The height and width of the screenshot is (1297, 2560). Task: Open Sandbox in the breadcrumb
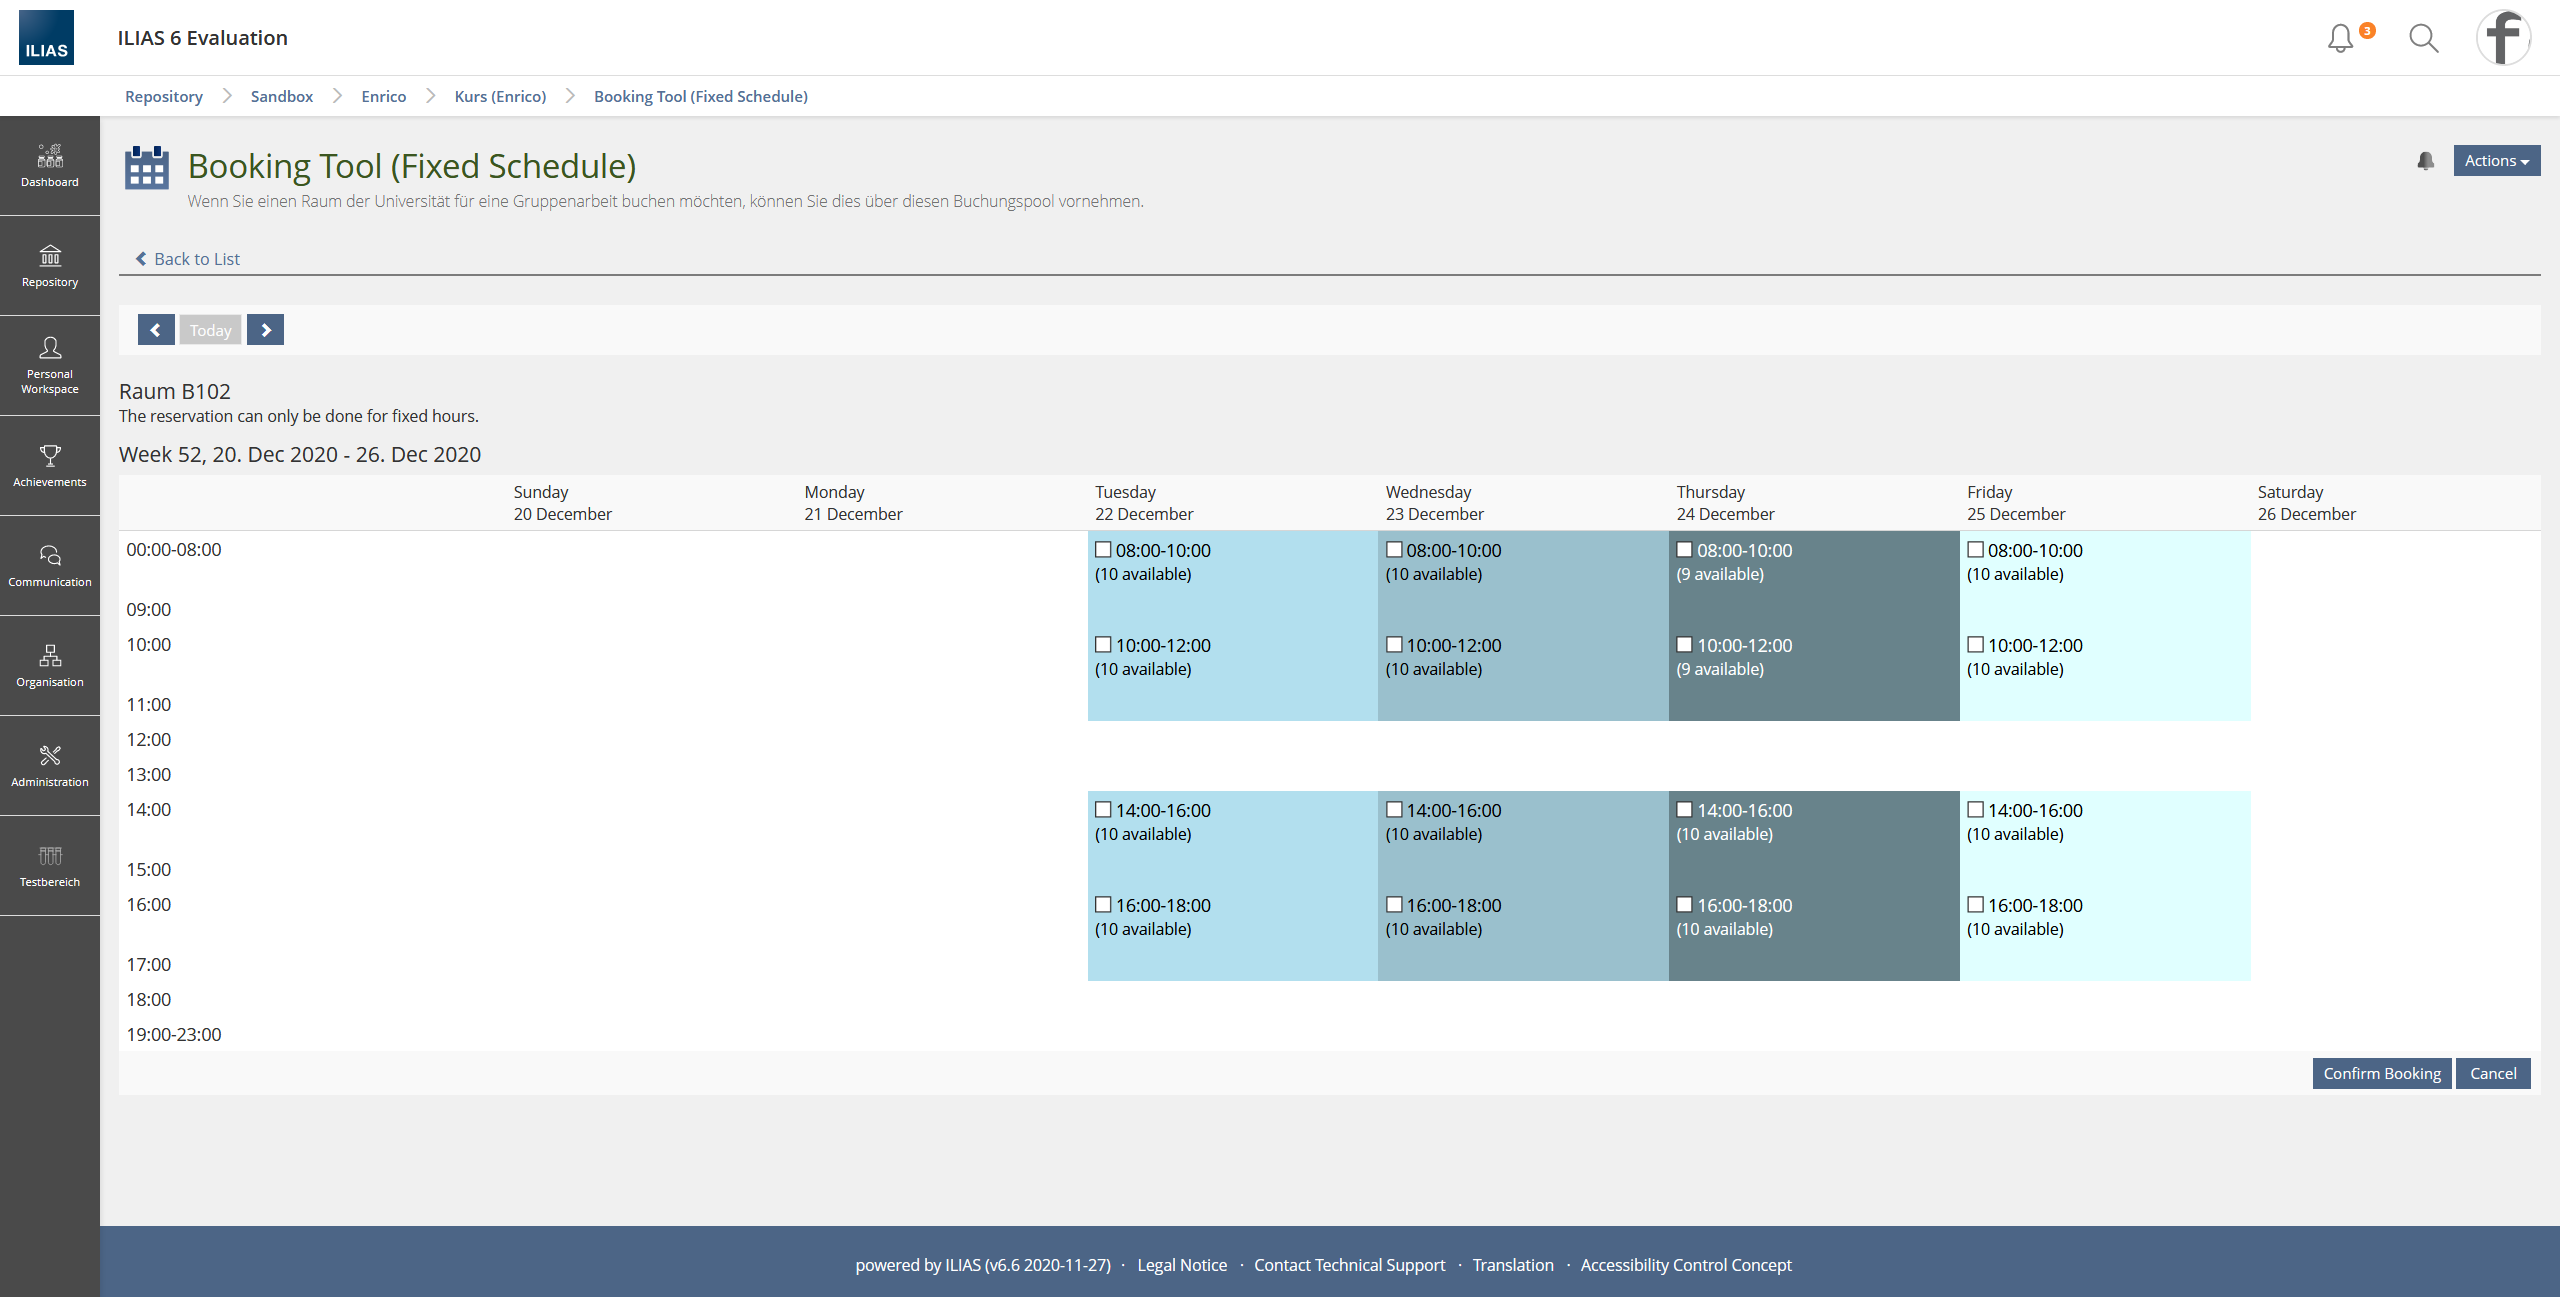(x=281, y=96)
